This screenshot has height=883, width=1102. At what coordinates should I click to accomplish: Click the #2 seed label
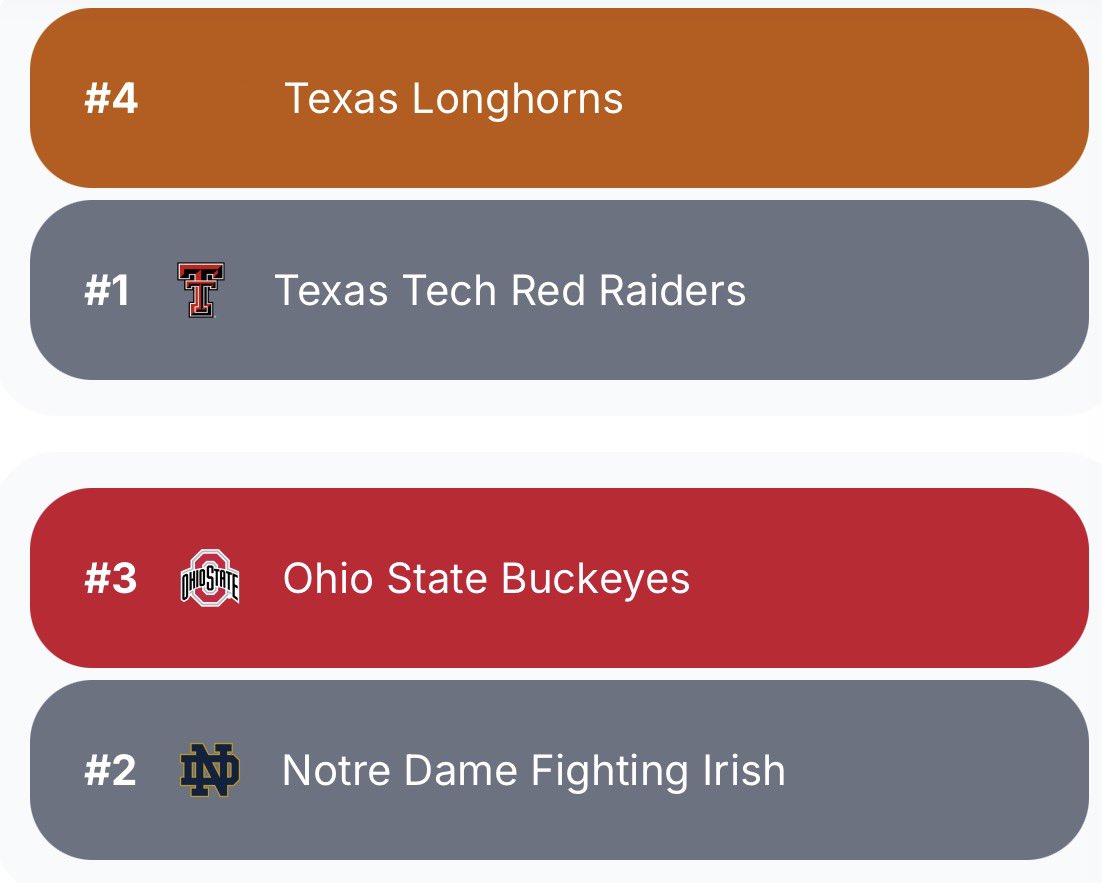(110, 771)
